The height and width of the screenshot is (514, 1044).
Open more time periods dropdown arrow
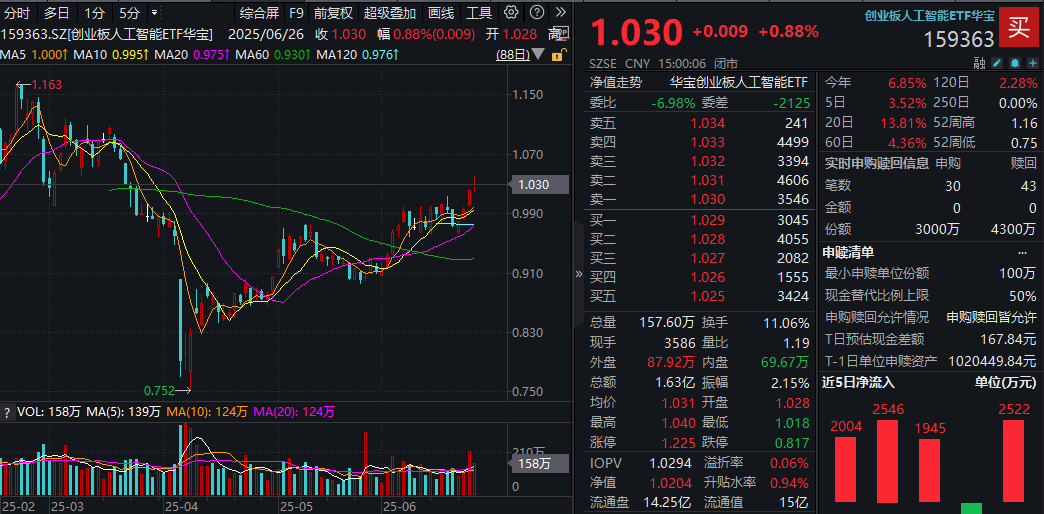[x=154, y=12]
